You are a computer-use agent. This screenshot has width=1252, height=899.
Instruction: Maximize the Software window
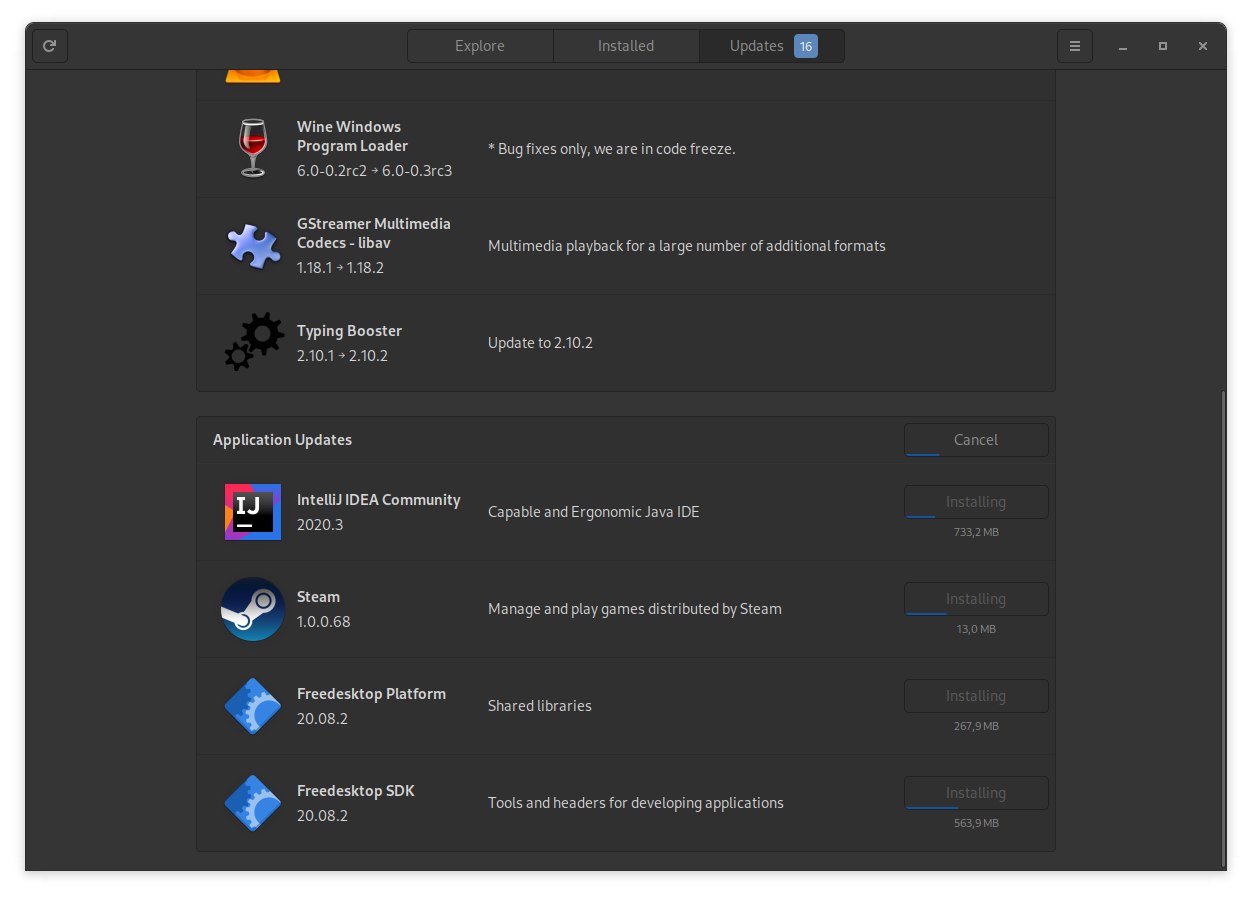click(1163, 46)
